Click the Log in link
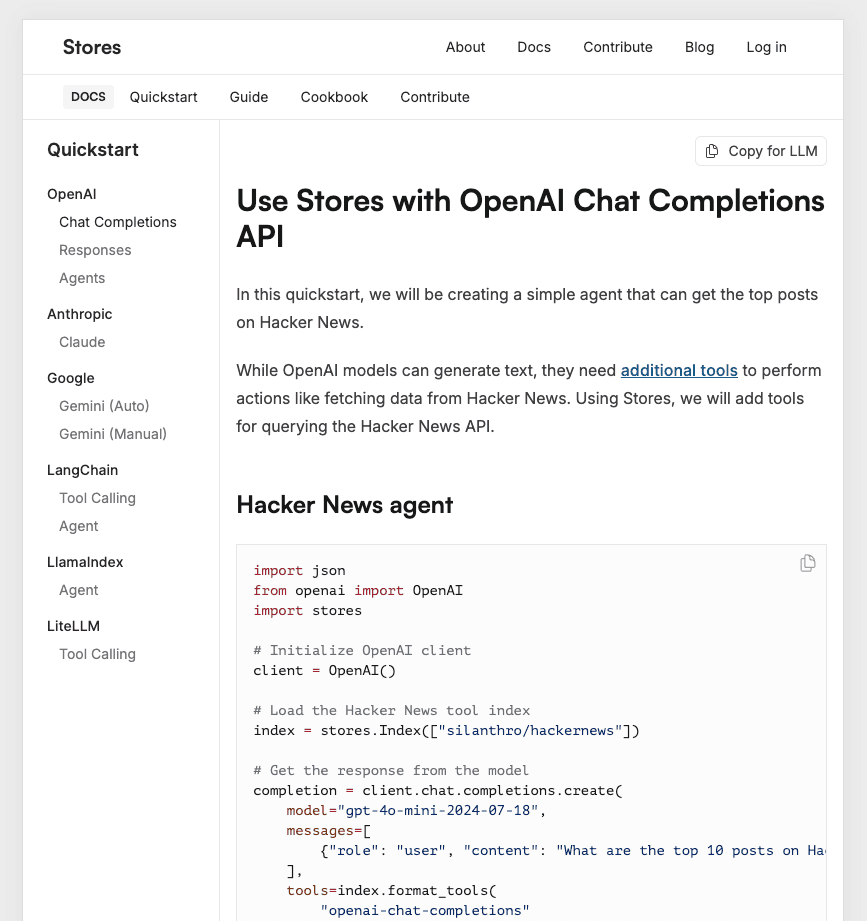 (767, 47)
